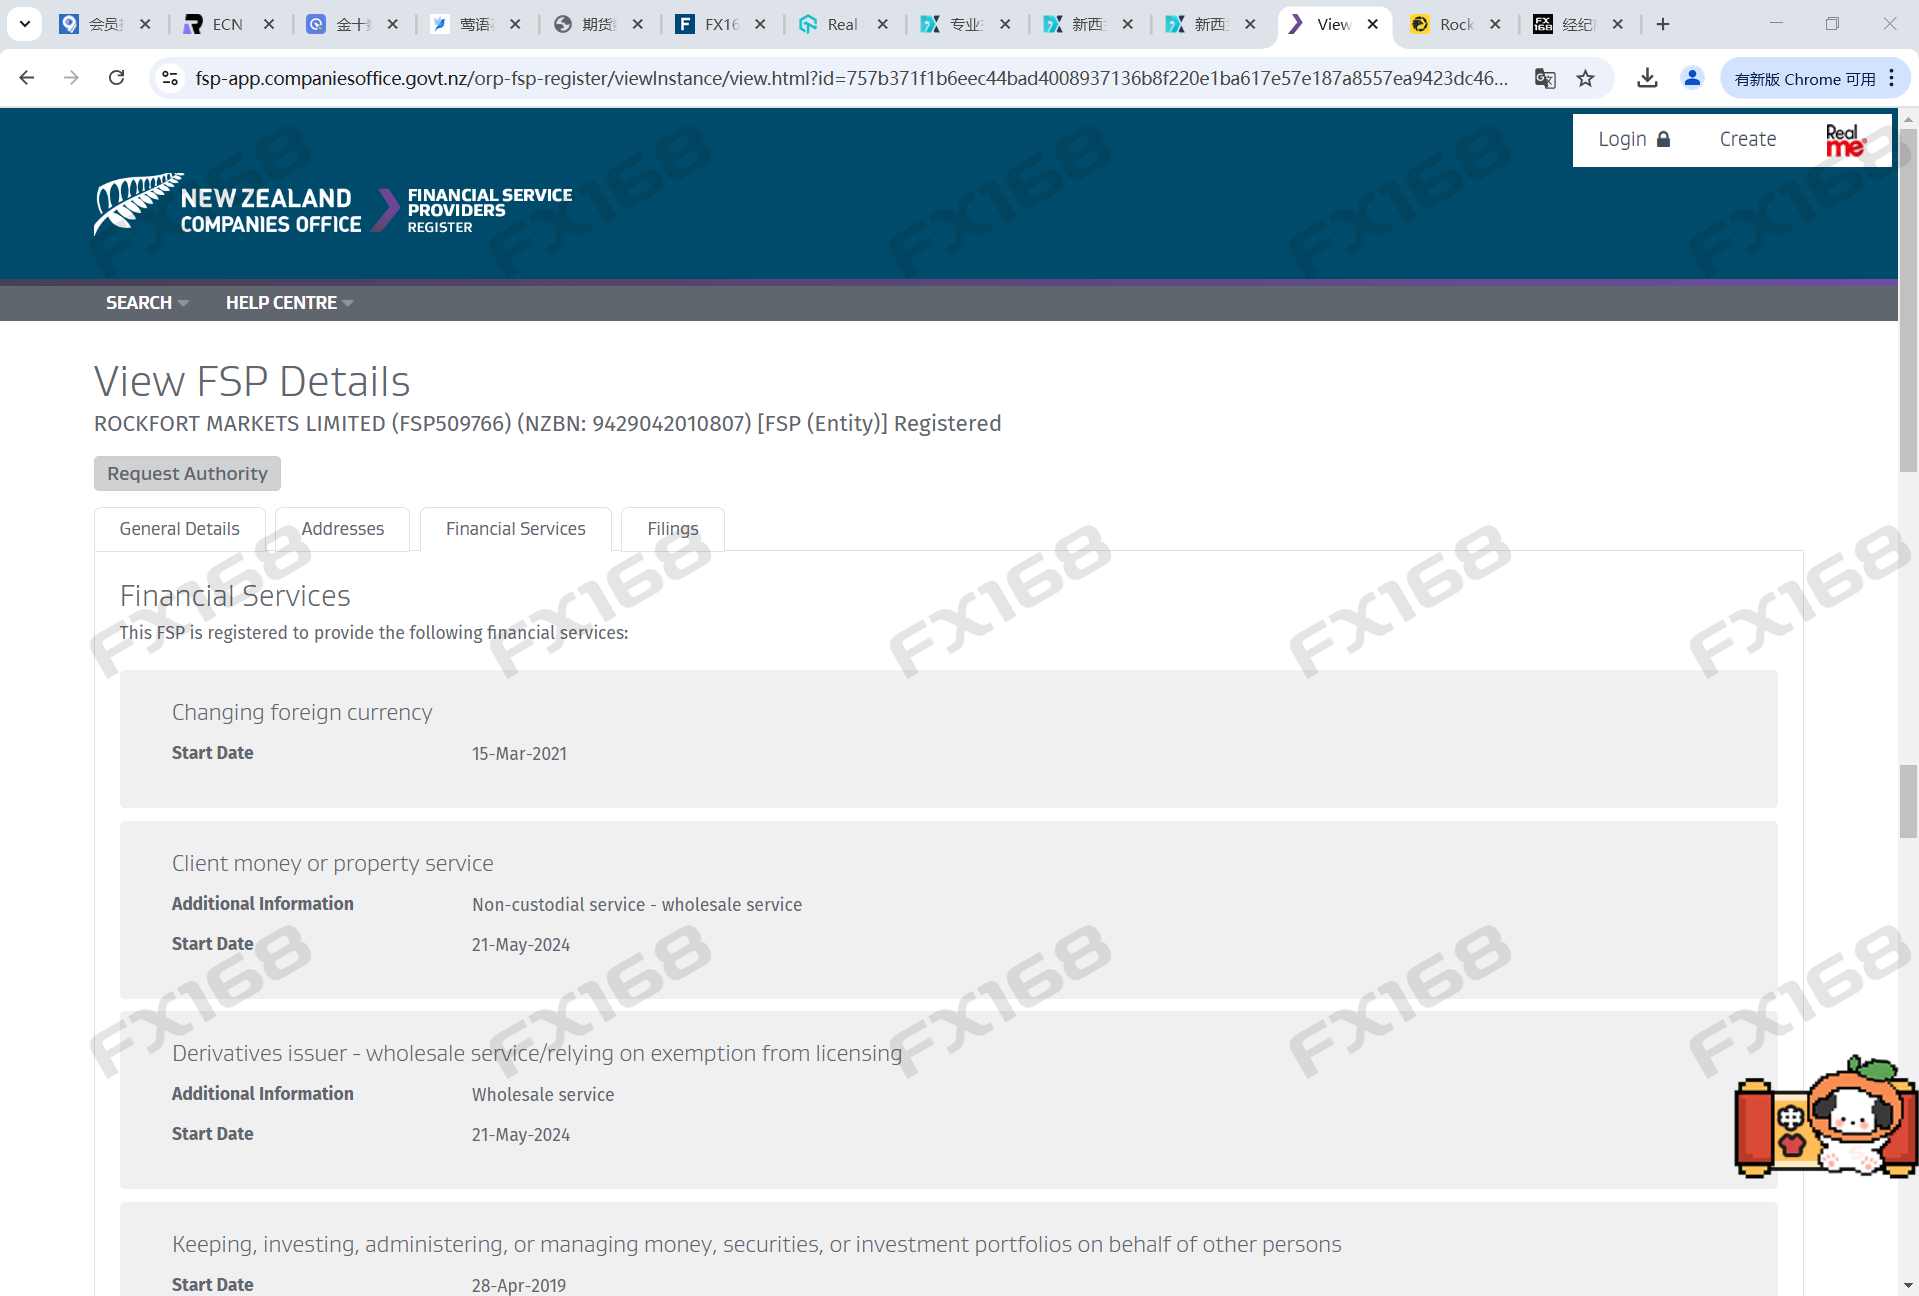
Task: Go forward to next page
Action: coord(71,78)
